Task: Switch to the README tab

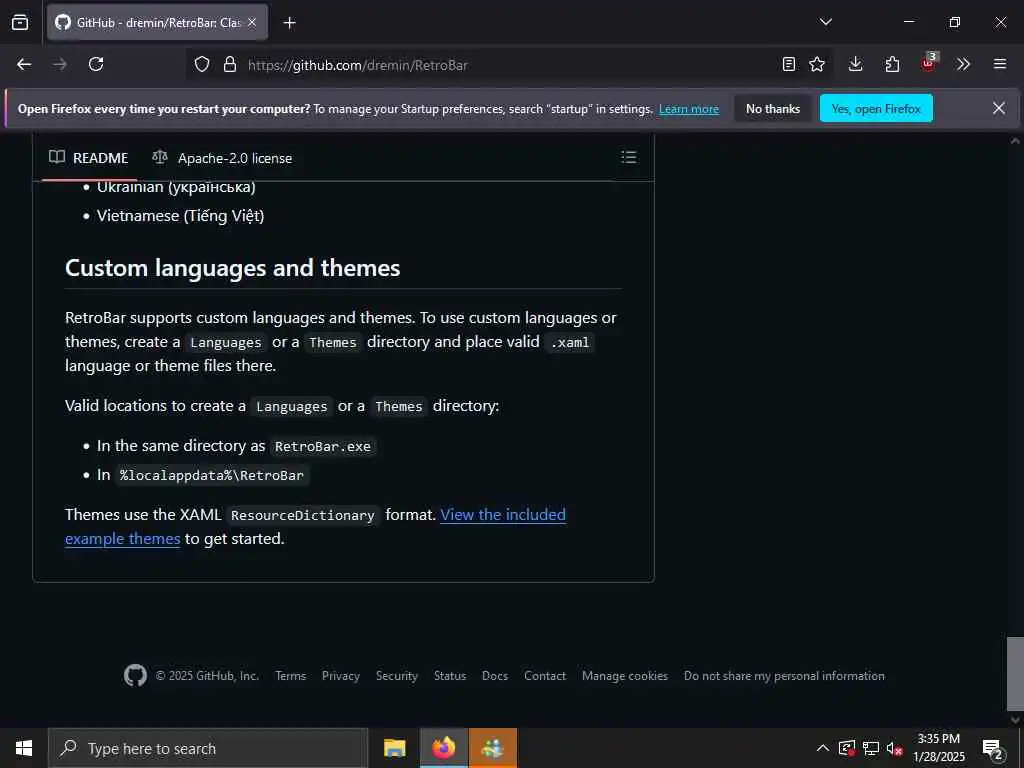Action: coord(89,158)
